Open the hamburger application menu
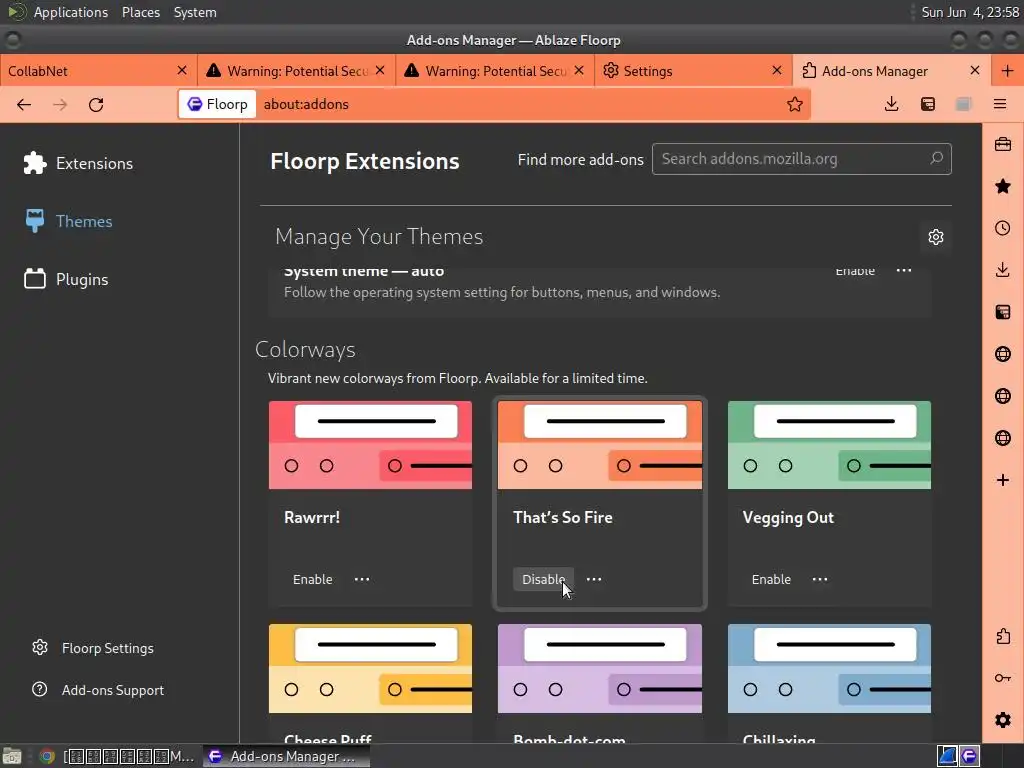Screen dimensions: 1024x768 click(1000, 104)
